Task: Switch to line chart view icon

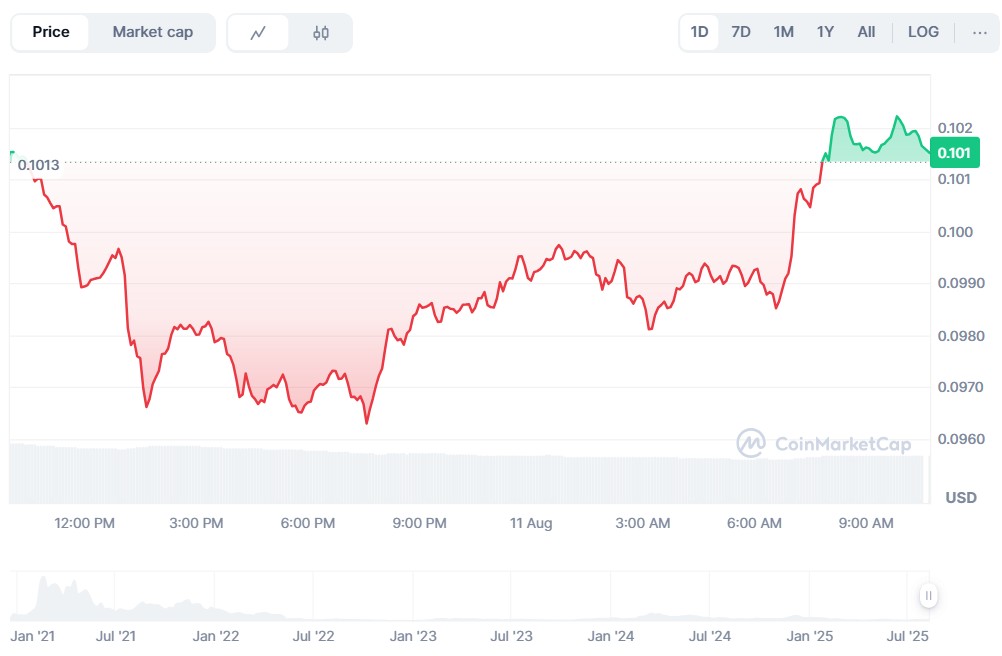Action: tap(258, 32)
